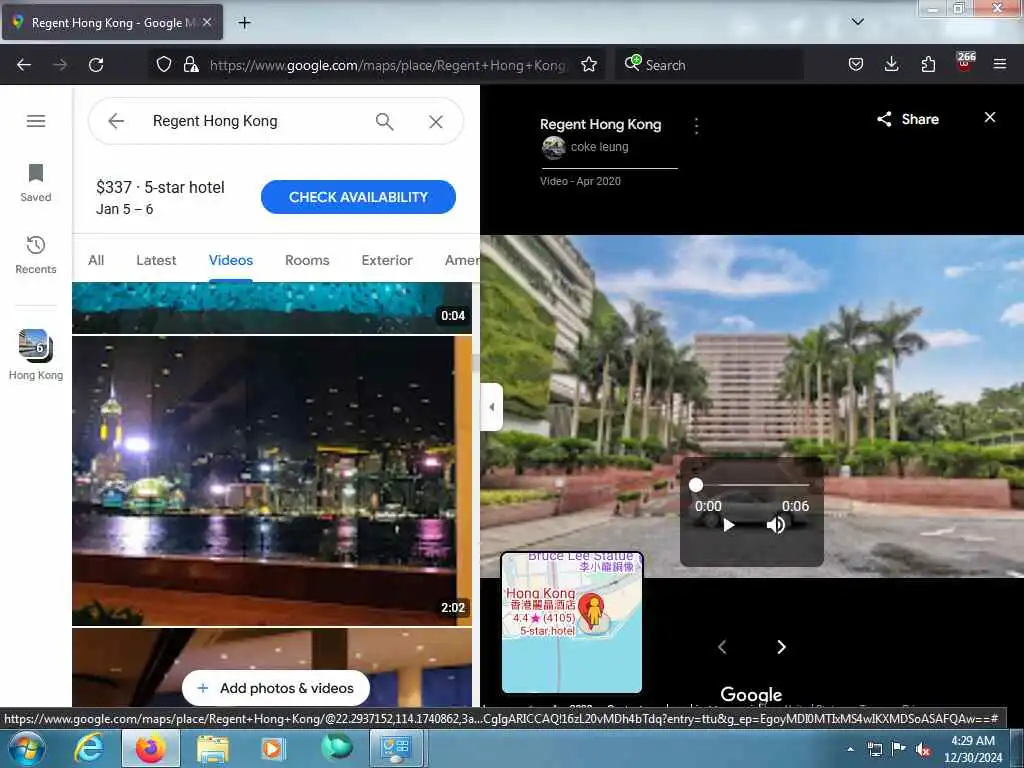Share this video
The width and height of the screenshot is (1024, 768).
coord(908,119)
